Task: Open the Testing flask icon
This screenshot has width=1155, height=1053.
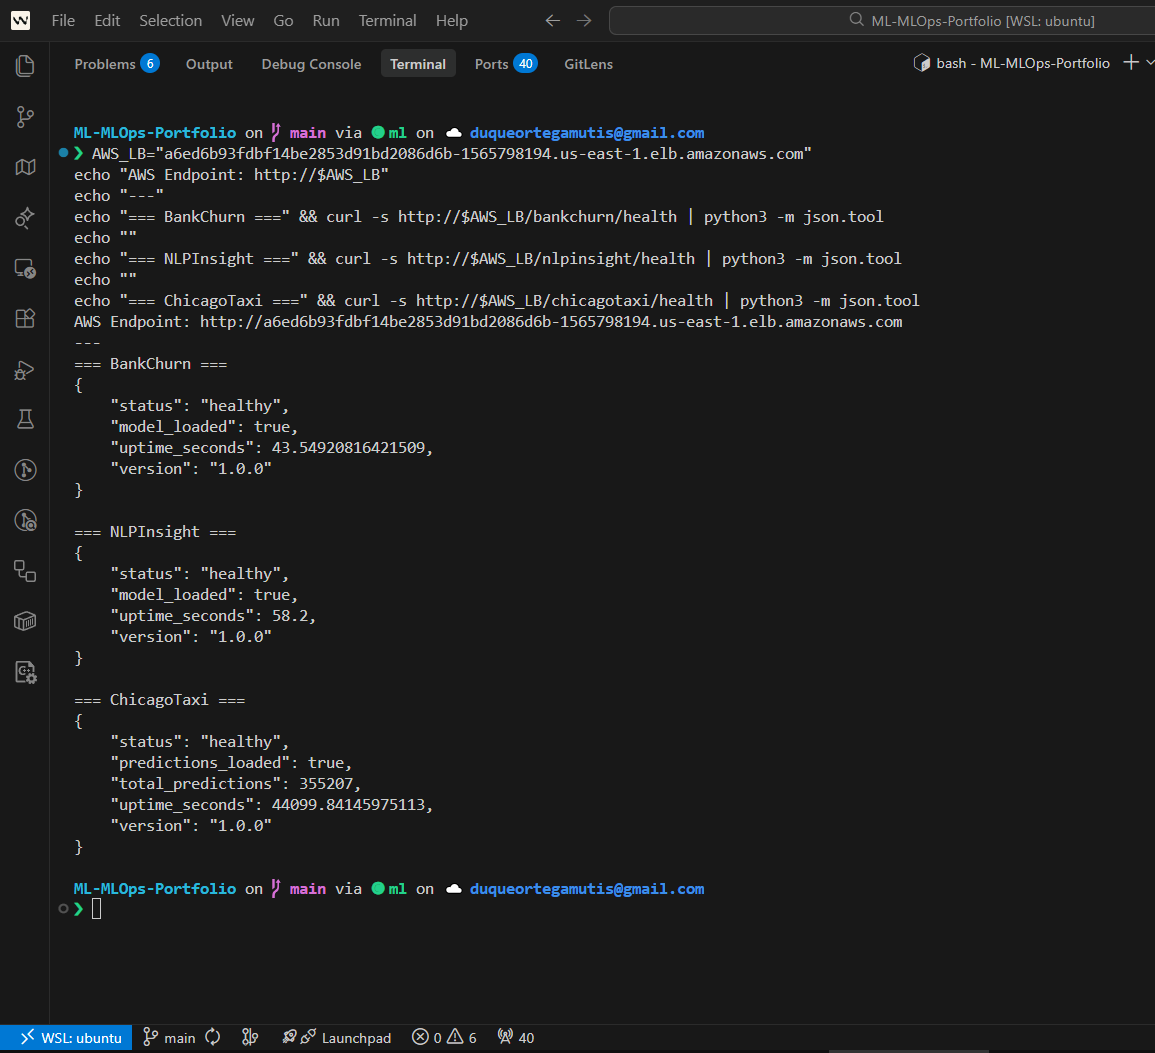Action: (x=25, y=419)
